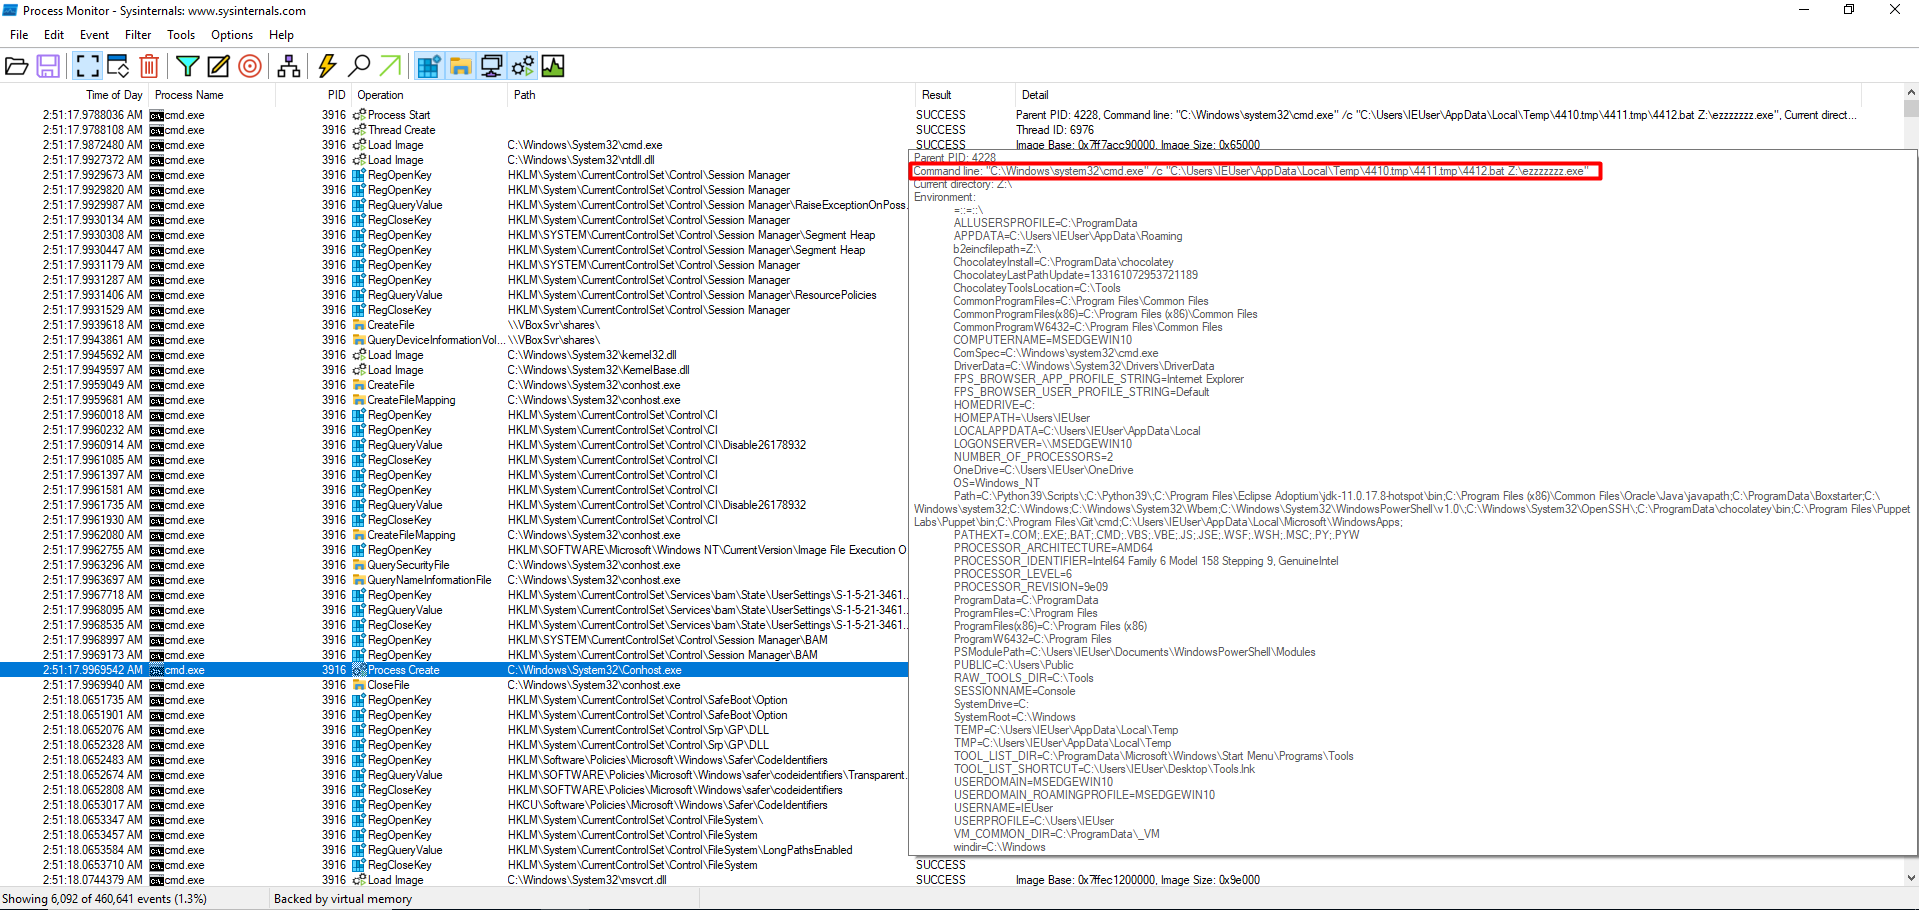Click the PATHEXT environment variable line
Screen dimensions: 1919x910
tap(1156, 535)
